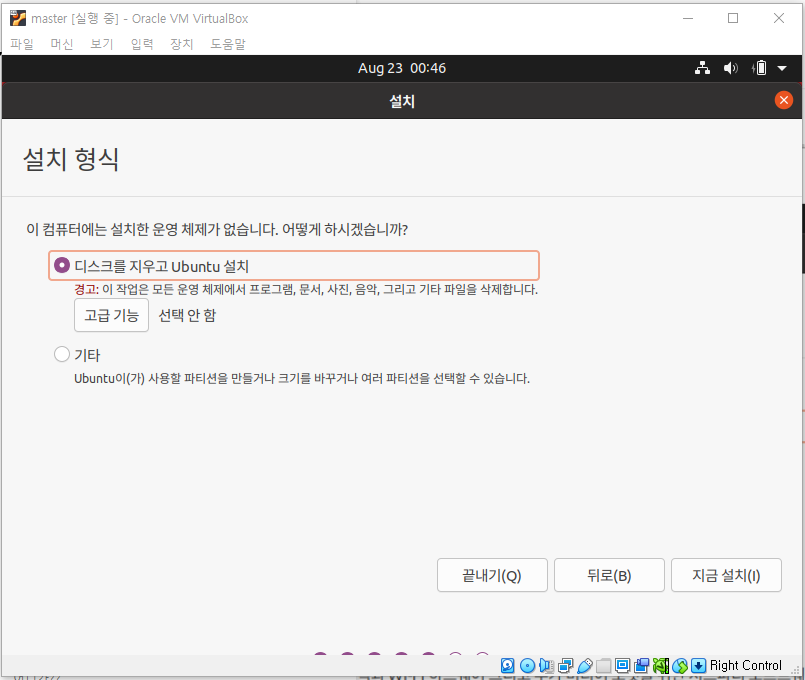Close the installer with the orange X button
Image resolution: width=805 pixels, height=680 pixels.
coord(783,100)
